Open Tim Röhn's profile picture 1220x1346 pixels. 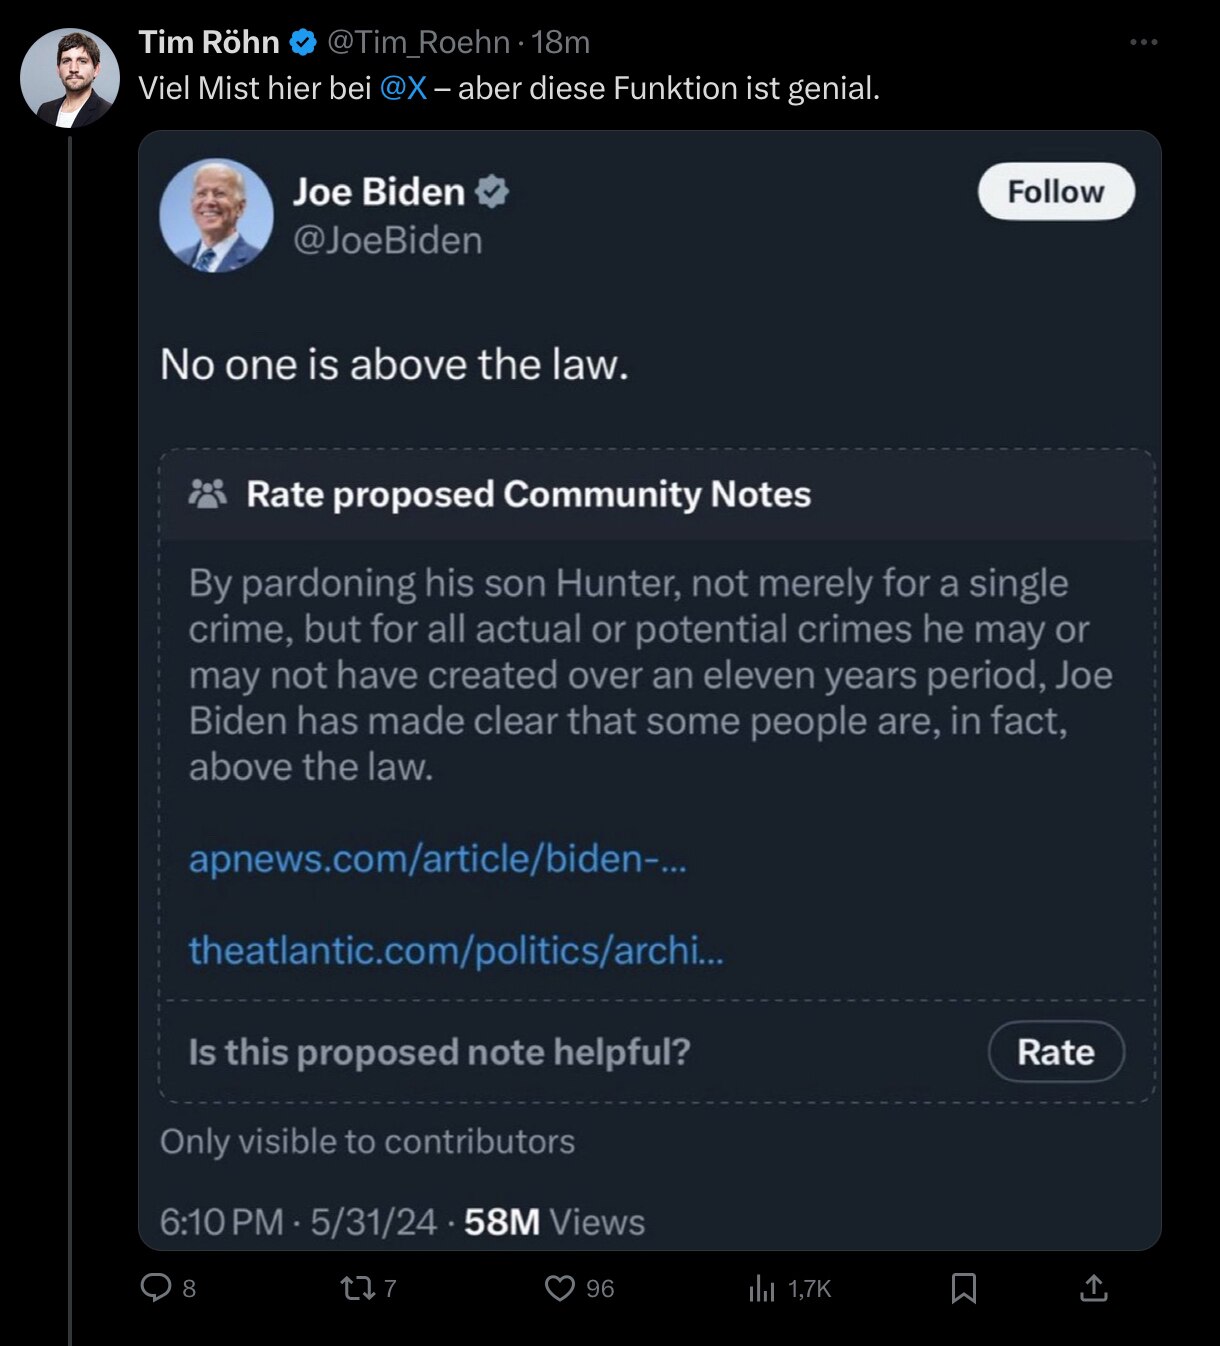click(x=70, y=79)
